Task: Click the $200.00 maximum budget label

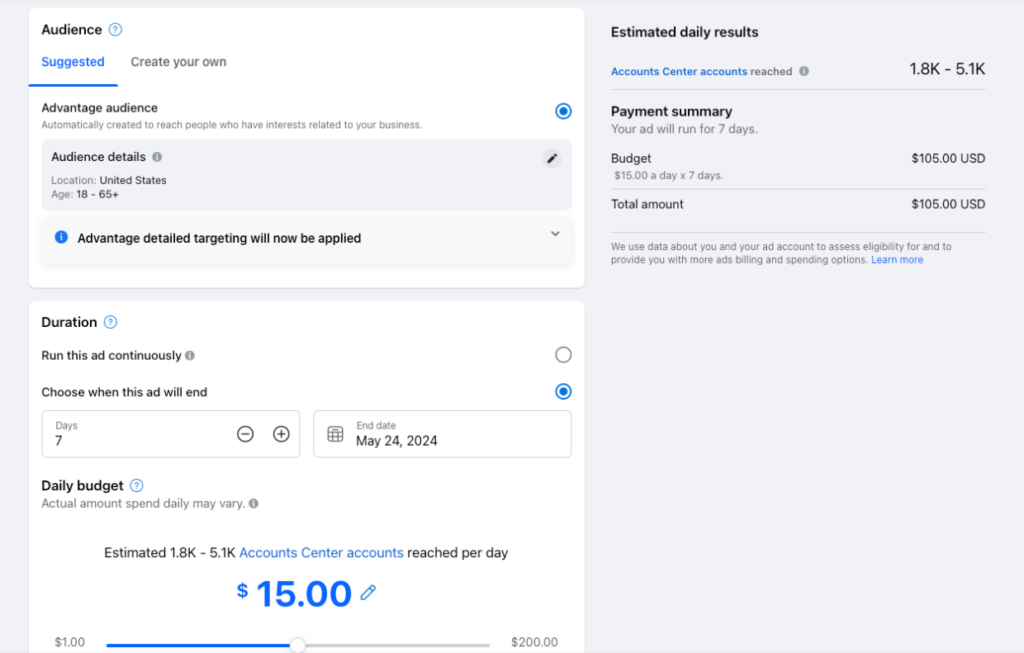Action: (x=534, y=642)
